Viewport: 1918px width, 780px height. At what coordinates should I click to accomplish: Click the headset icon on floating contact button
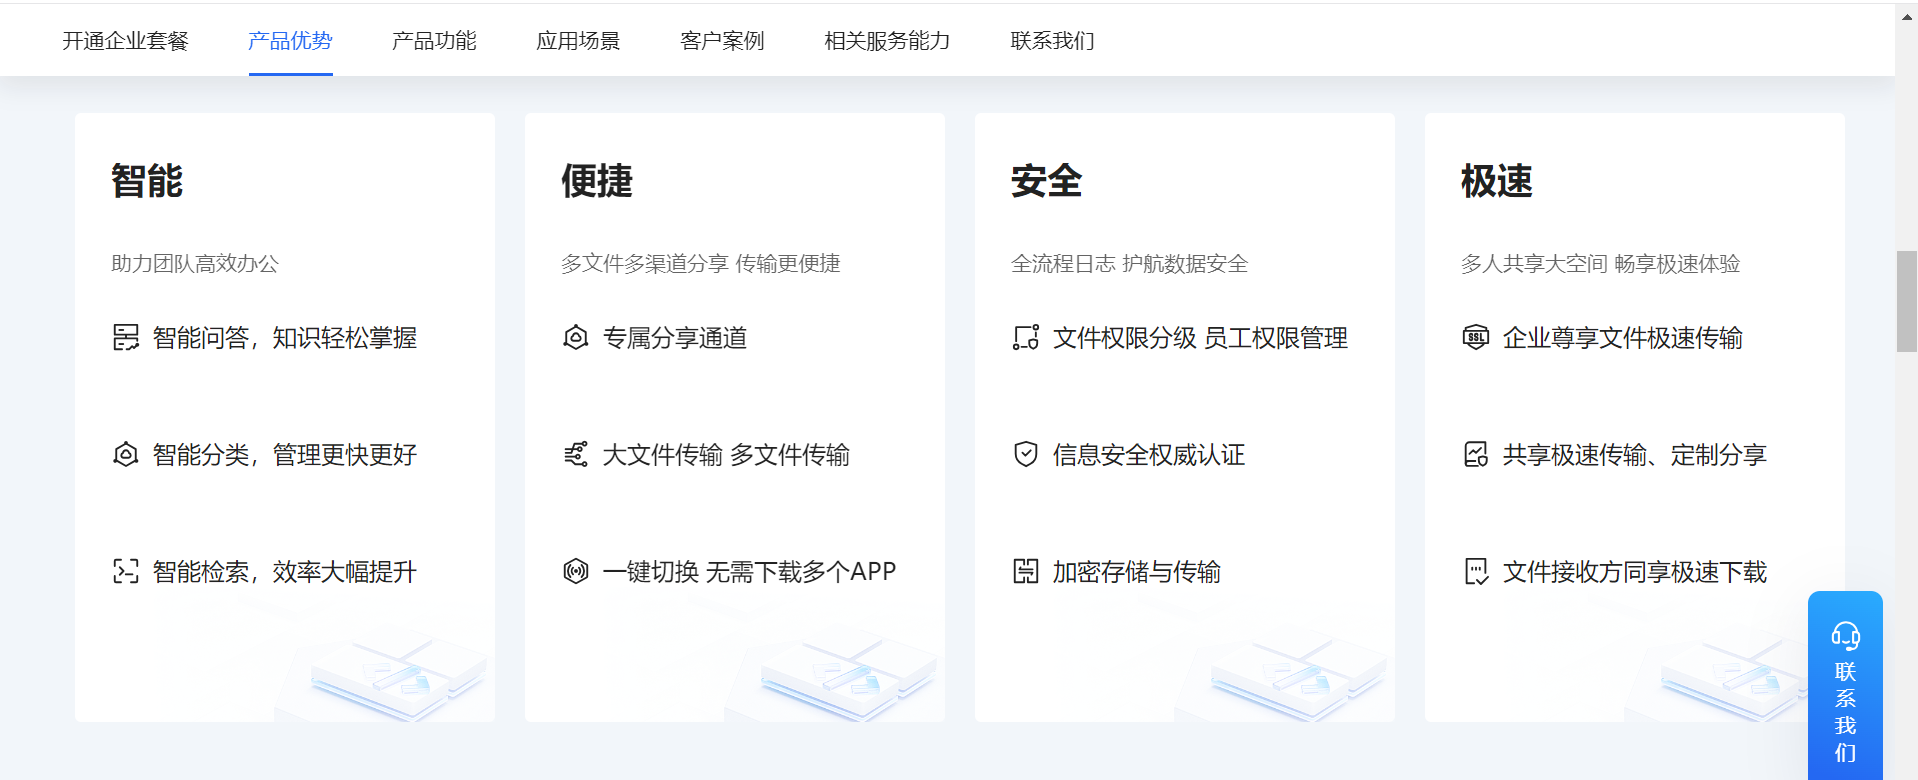[x=1845, y=636]
